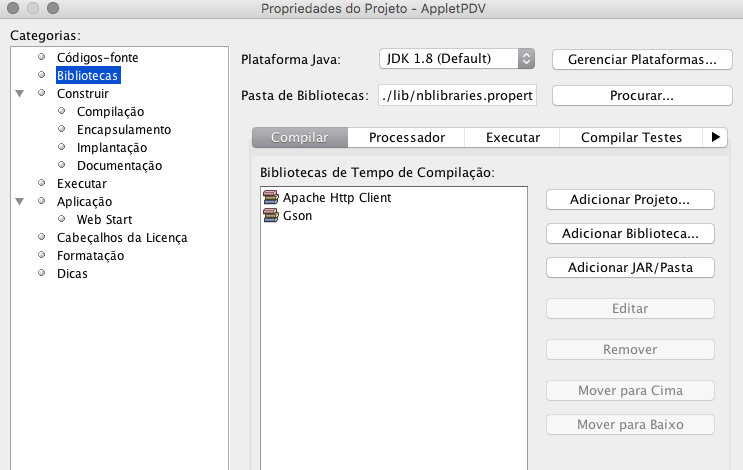The height and width of the screenshot is (470, 743).
Task: Click the bullet beside Dicas category
Action: pos(42,273)
